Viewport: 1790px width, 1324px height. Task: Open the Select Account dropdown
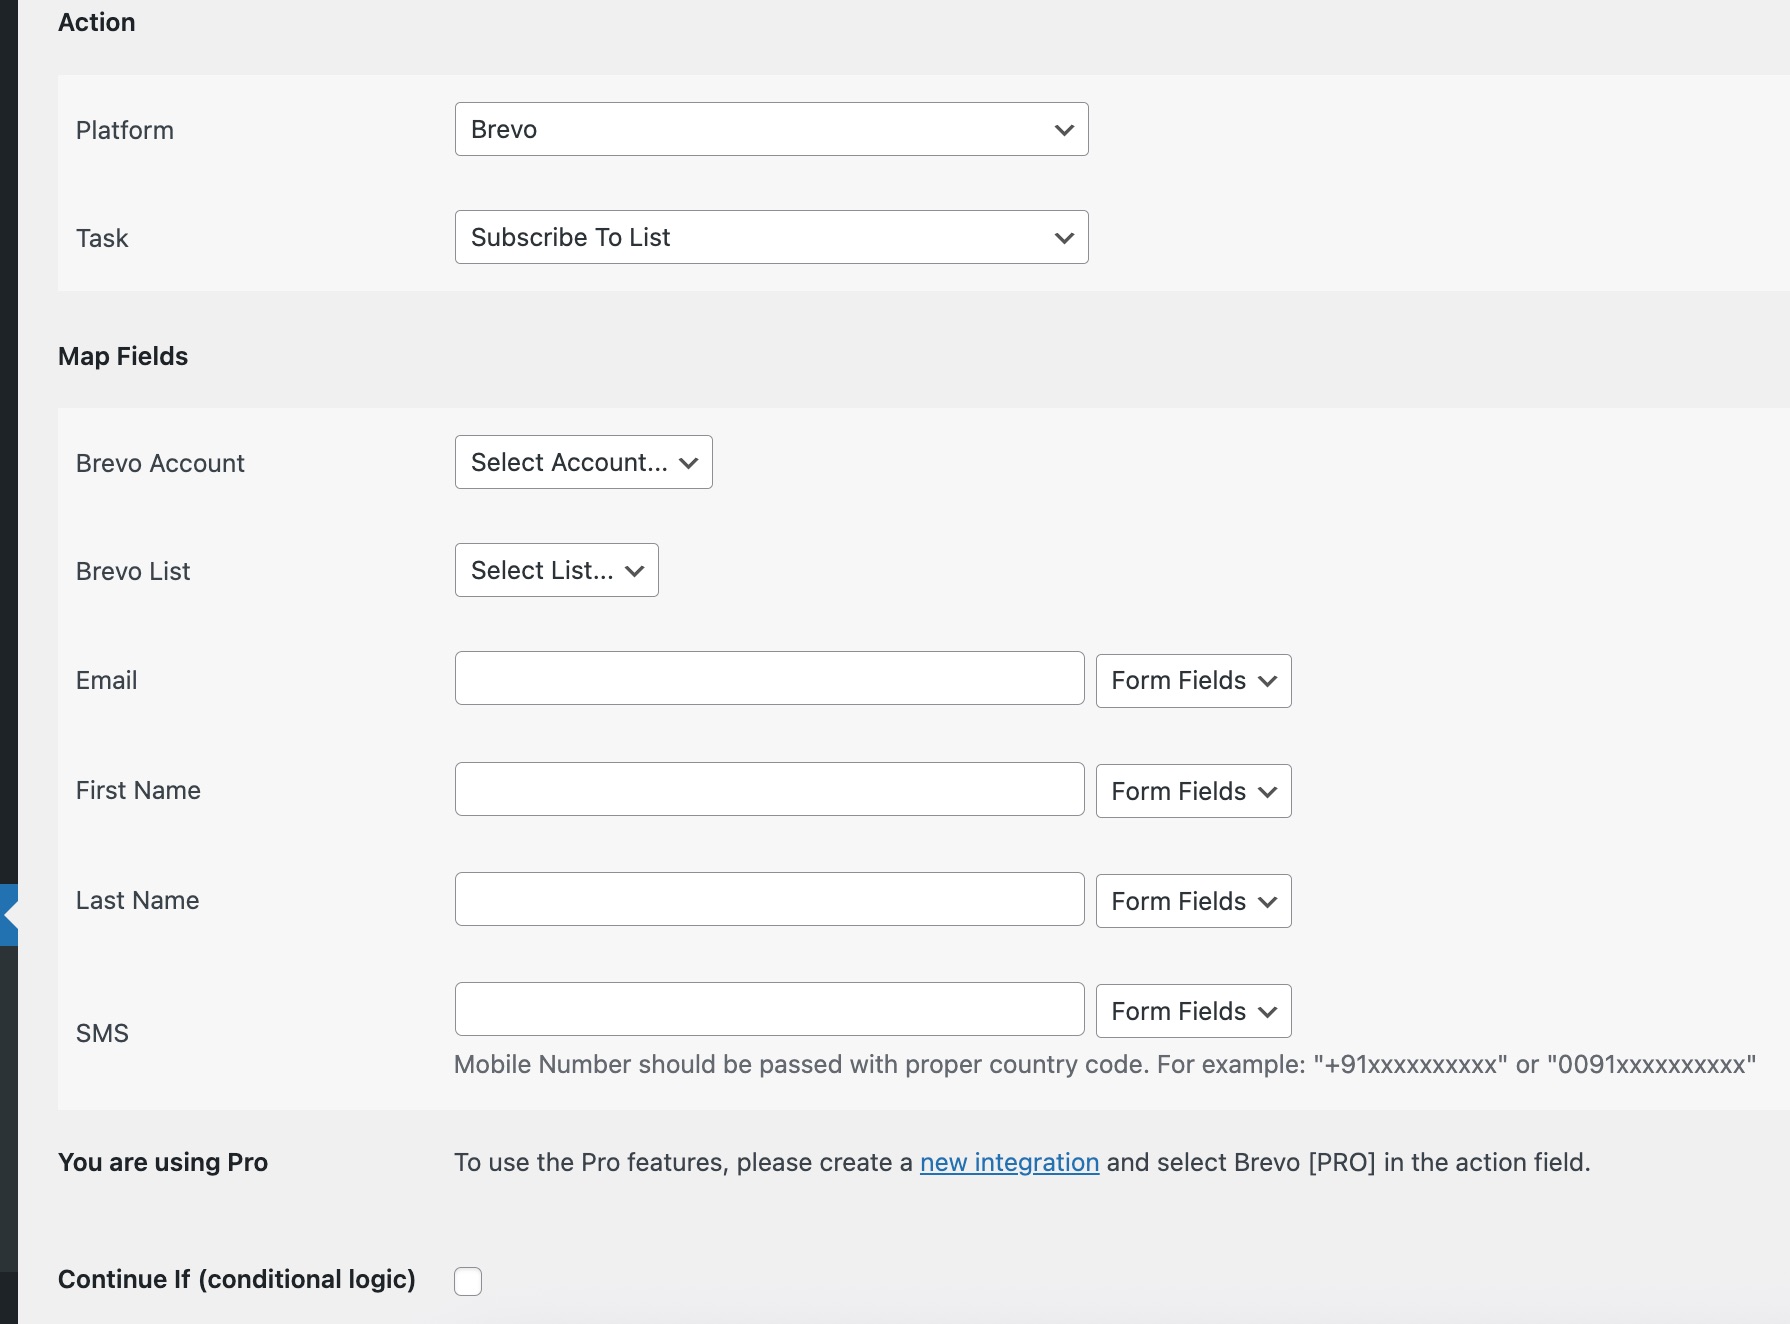pyautogui.click(x=583, y=462)
